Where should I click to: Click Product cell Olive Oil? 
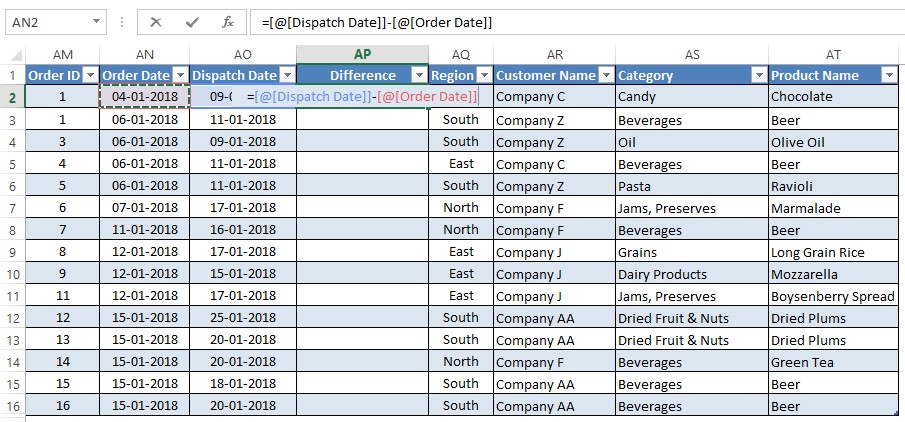pyautogui.click(x=833, y=141)
